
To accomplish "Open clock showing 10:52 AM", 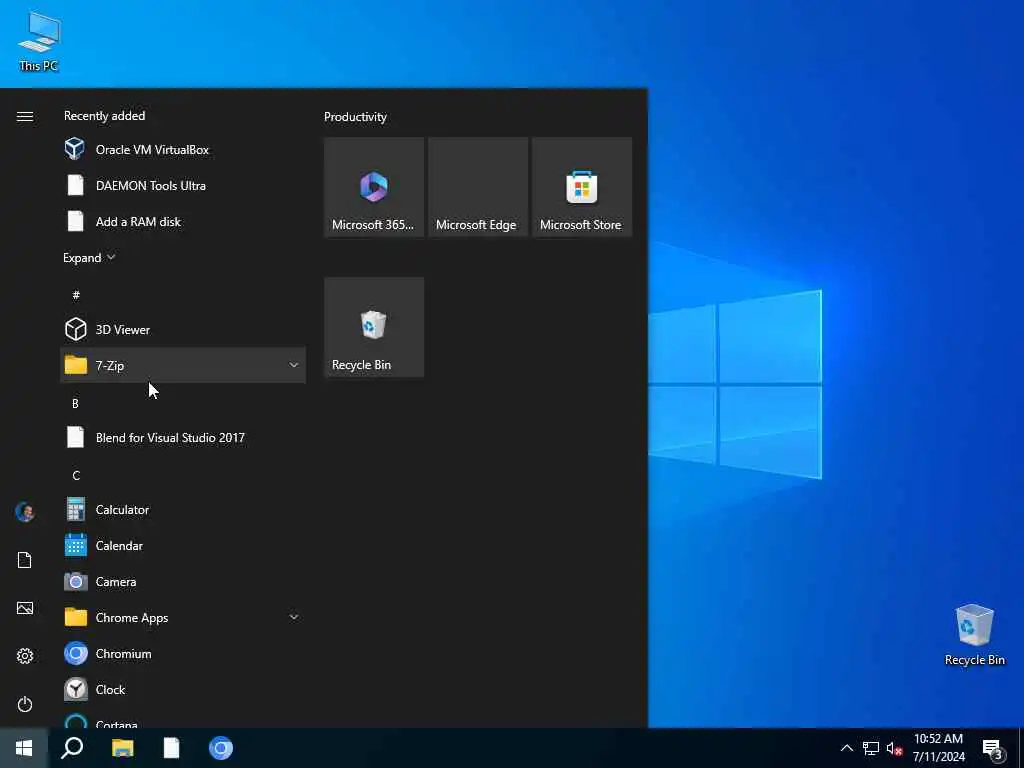I will (x=938, y=748).
